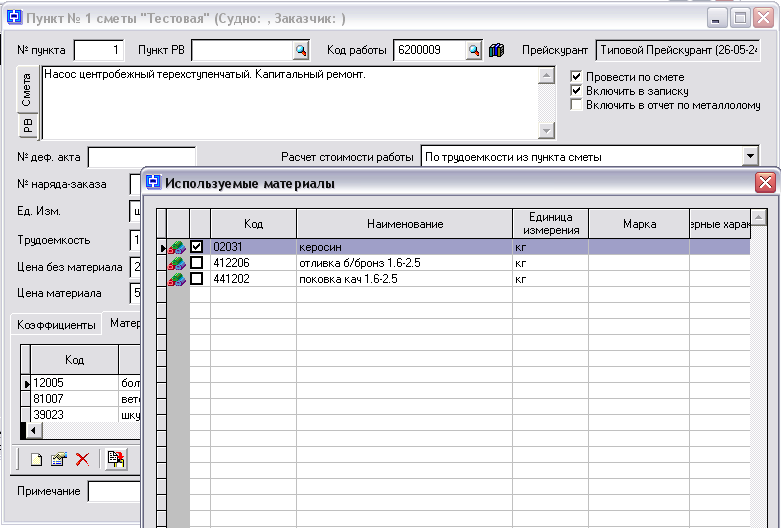Toggle Включить в записку checkbox
The height and width of the screenshot is (528, 781).
click(x=576, y=91)
